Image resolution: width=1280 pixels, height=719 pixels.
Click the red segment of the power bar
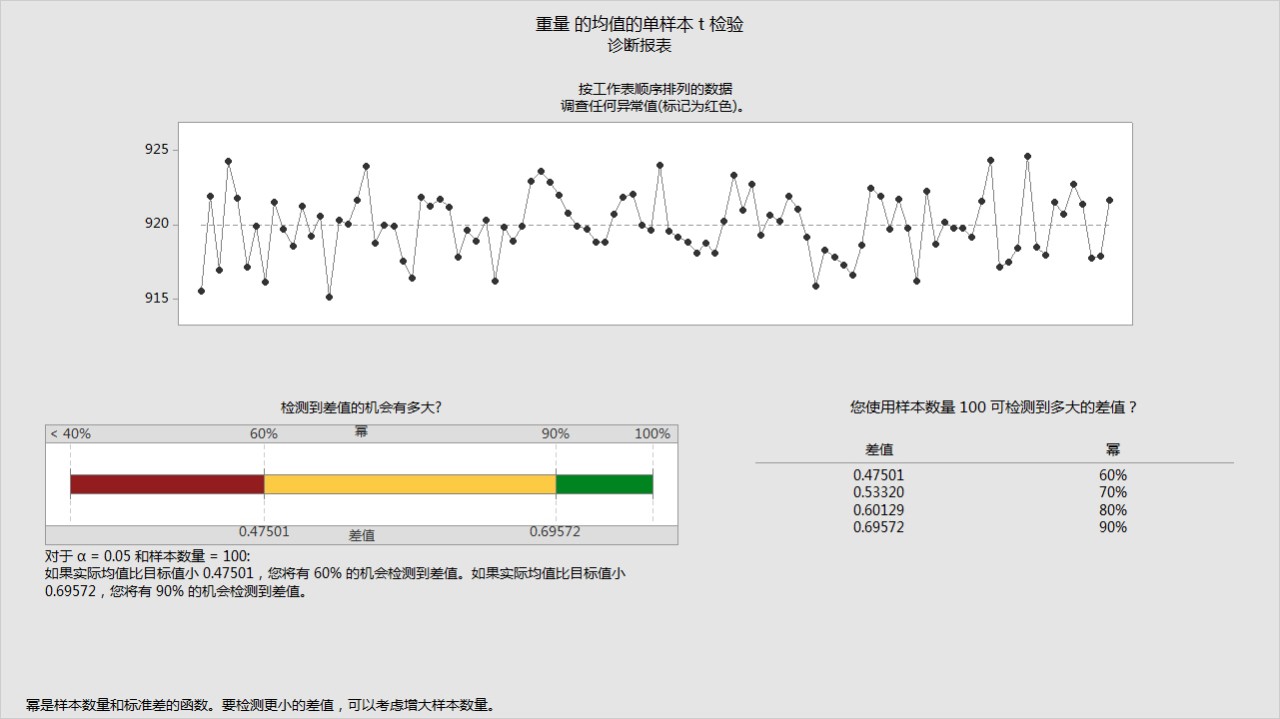tap(167, 484)
